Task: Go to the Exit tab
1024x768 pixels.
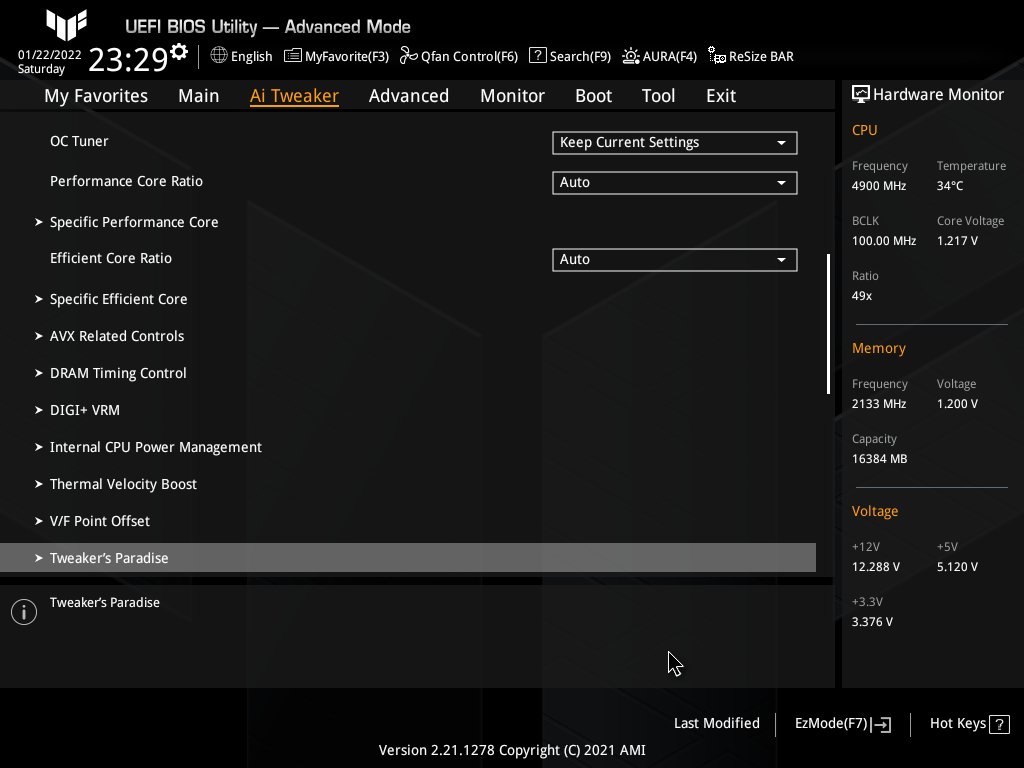Action: point(721,95)
